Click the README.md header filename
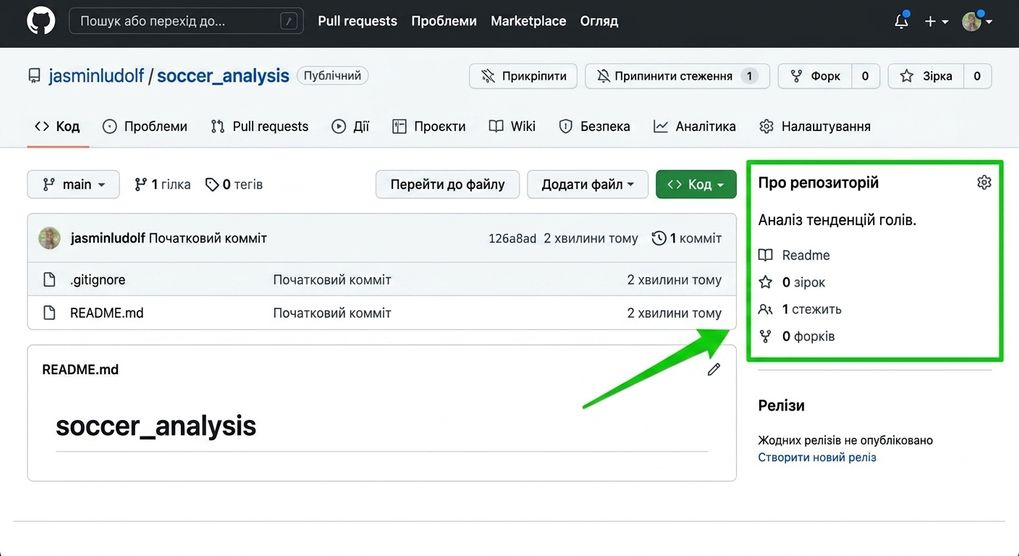 click(81, 370)
